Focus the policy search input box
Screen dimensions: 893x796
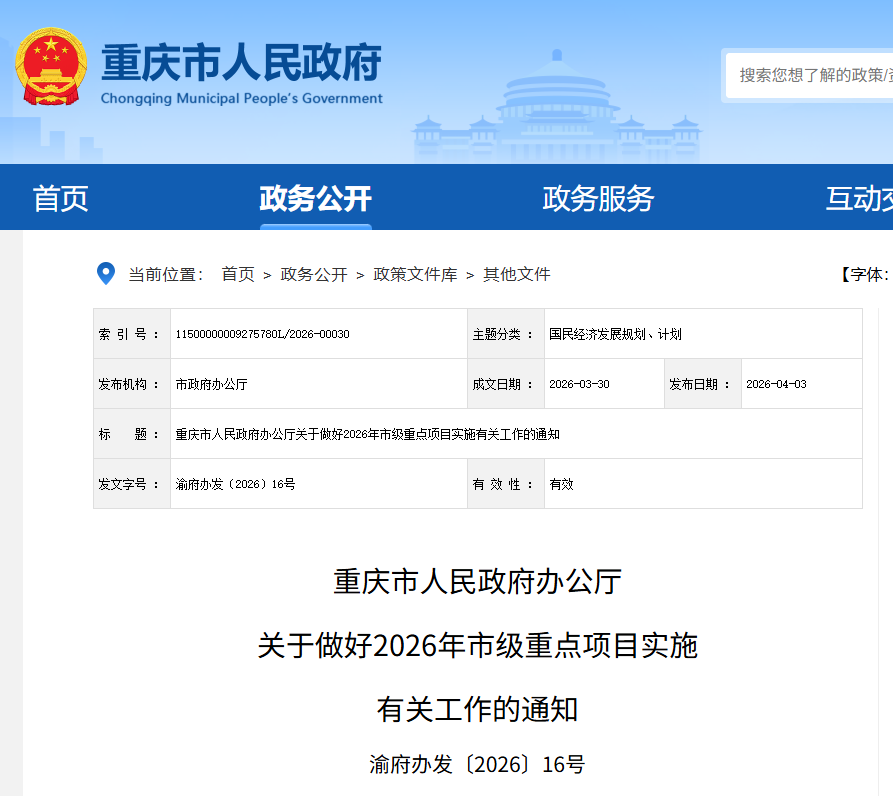pyautogui.click(x=812, y=75)
